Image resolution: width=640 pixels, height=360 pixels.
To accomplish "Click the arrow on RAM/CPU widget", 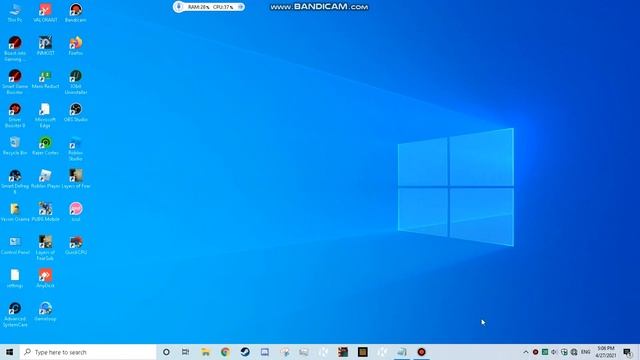I will [x=240, y=7].
